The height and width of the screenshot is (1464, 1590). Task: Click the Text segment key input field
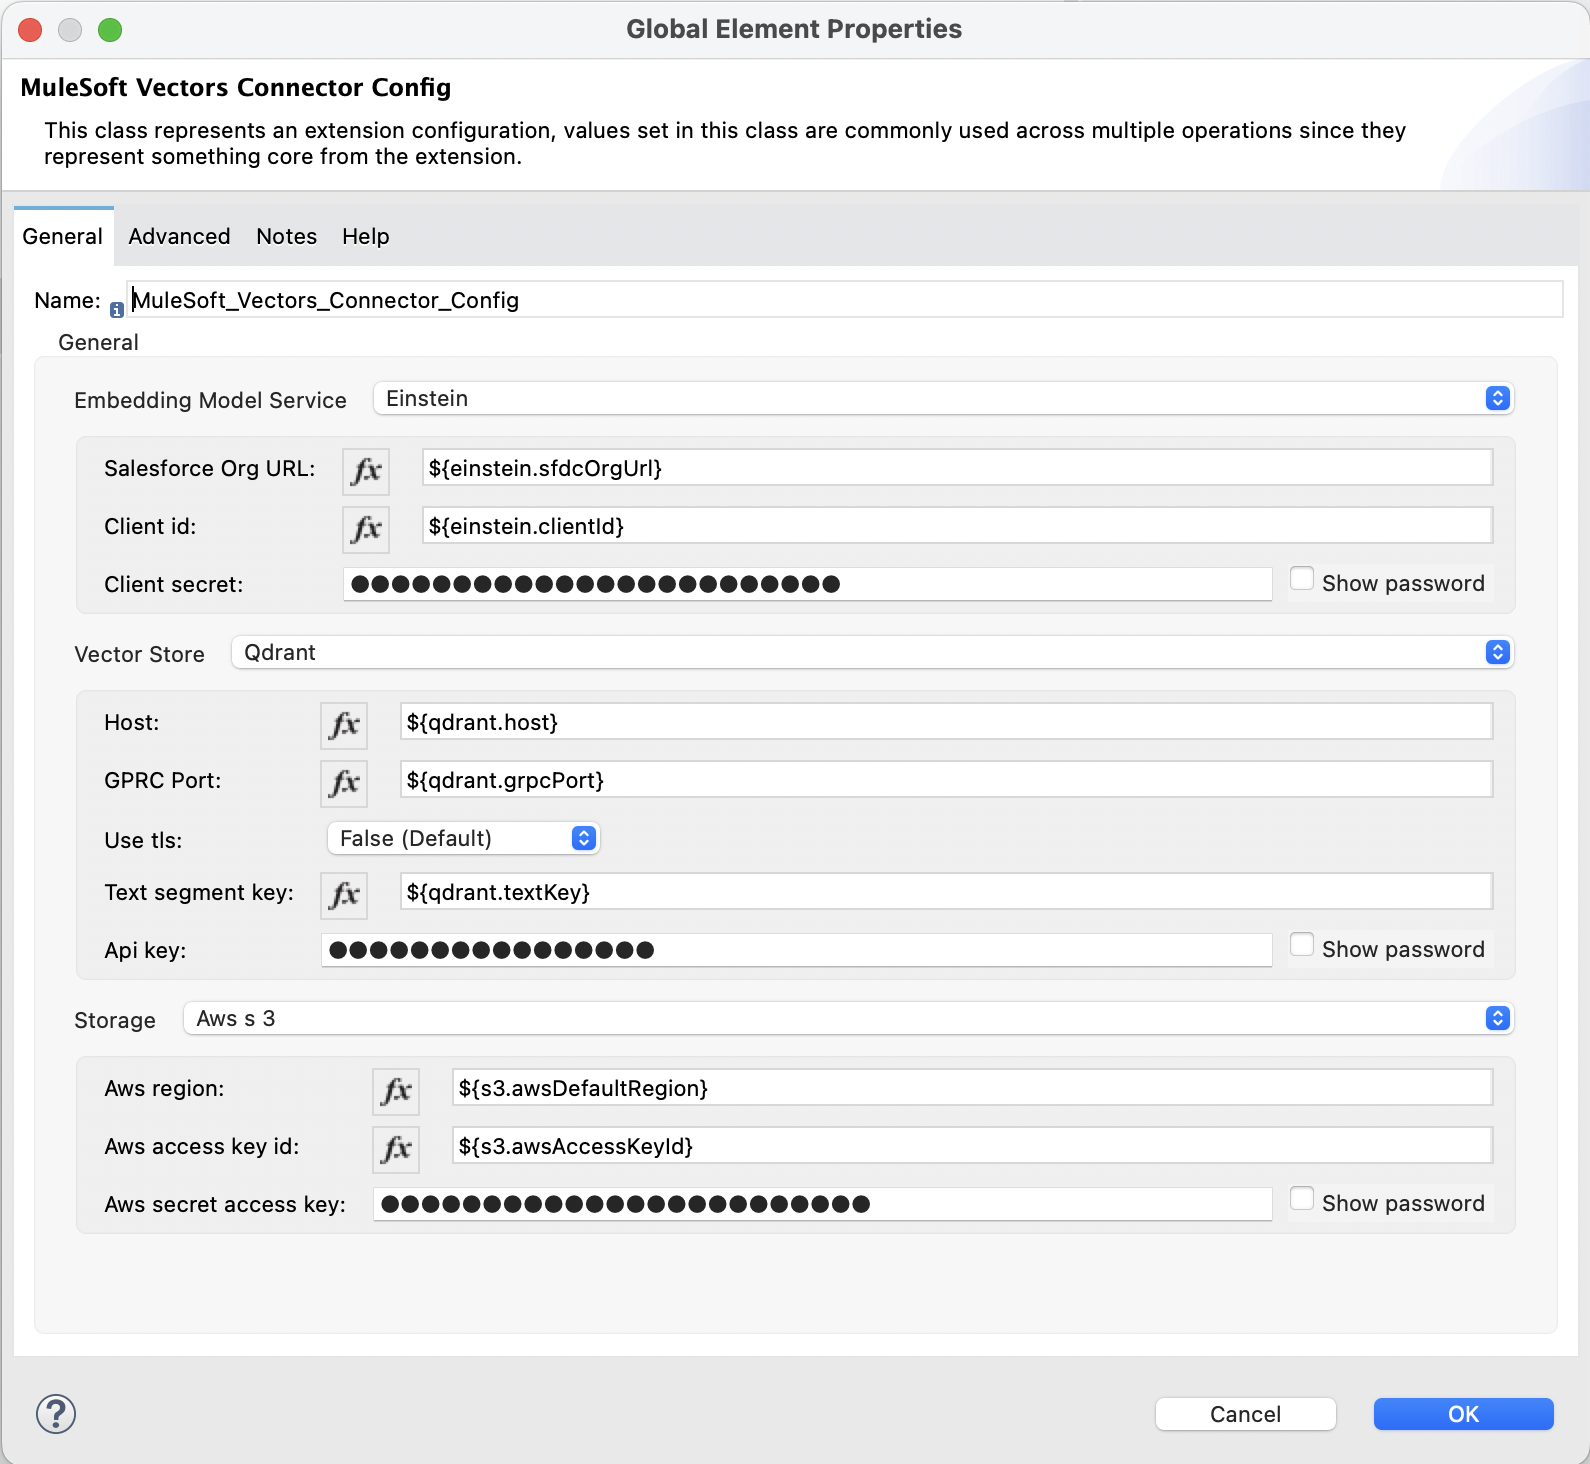(946, 892)
